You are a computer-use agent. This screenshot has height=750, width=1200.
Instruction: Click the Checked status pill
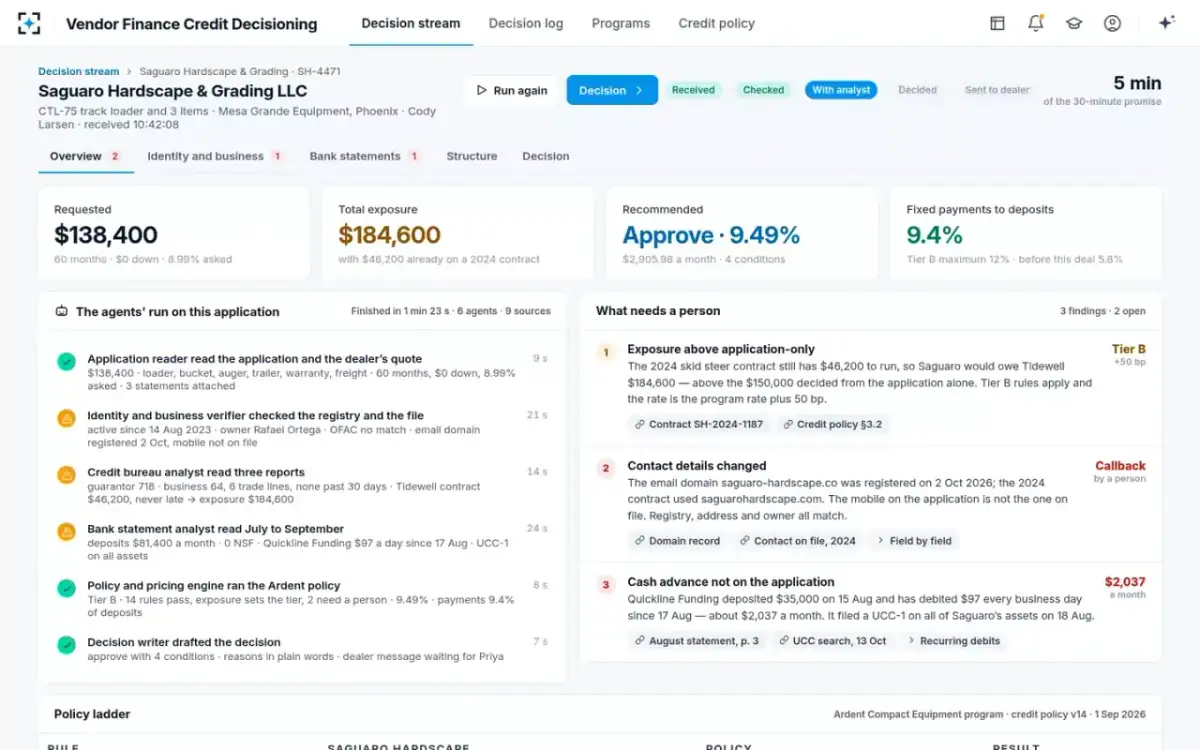pyautogui.click(x=763, y=90)
